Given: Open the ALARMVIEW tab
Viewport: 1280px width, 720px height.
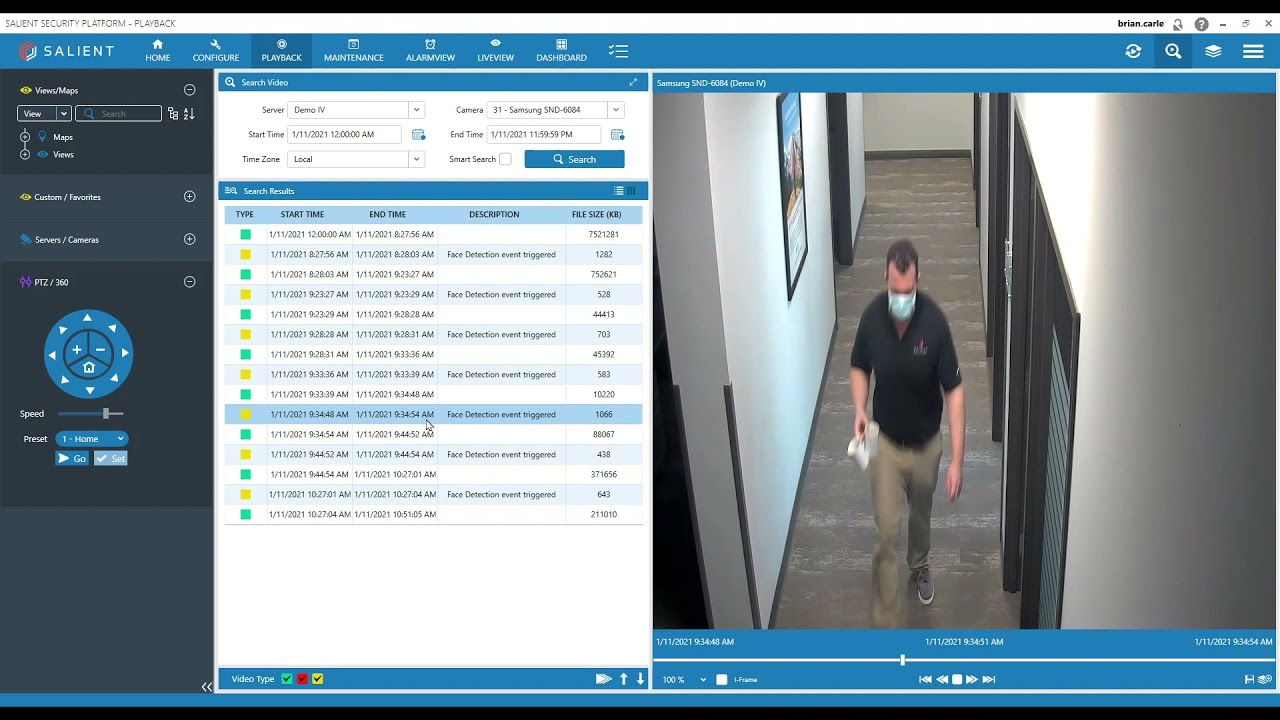Looking at the screenshot, I should [430, 51].
